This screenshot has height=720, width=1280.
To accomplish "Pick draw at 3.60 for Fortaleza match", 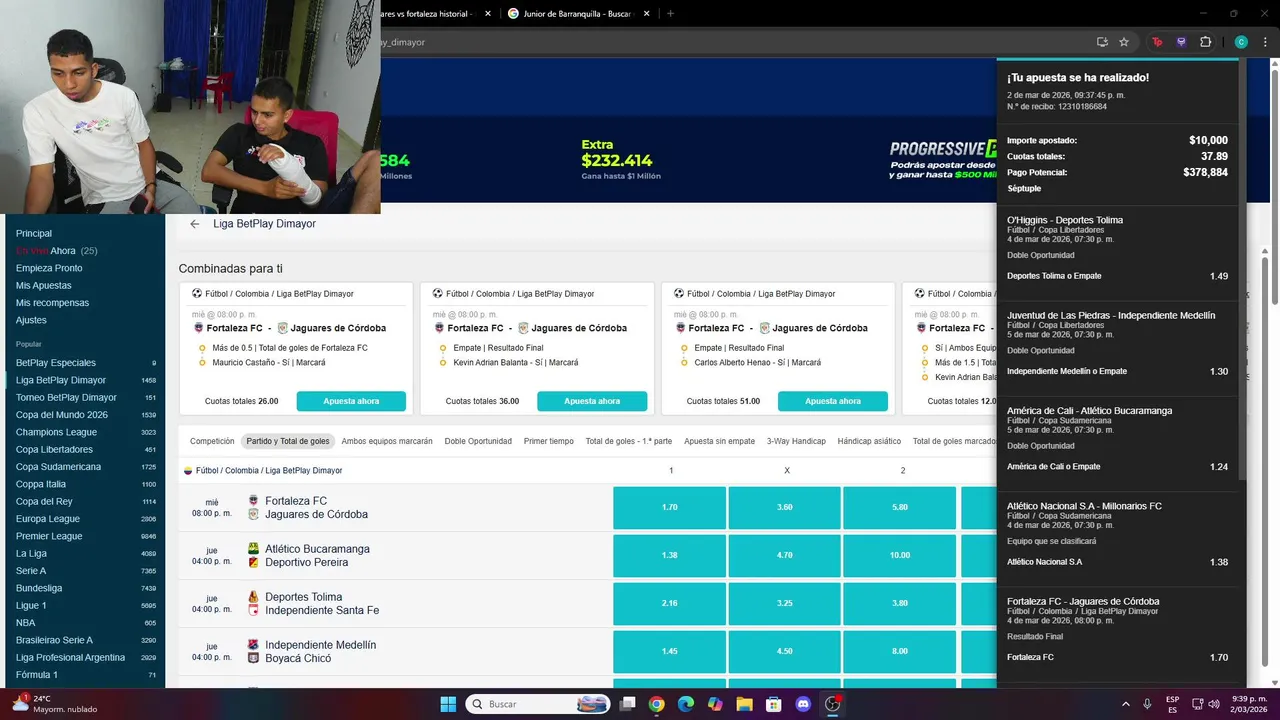I will coord(784,507).
